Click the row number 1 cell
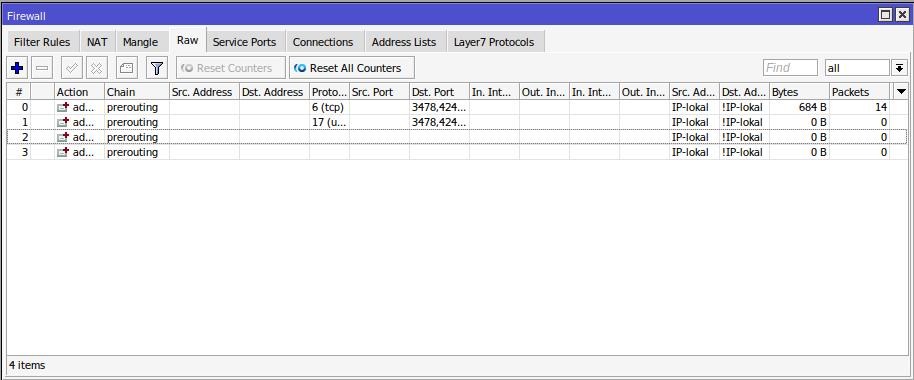This screenshot has height=380, width=914. (19, 122)
